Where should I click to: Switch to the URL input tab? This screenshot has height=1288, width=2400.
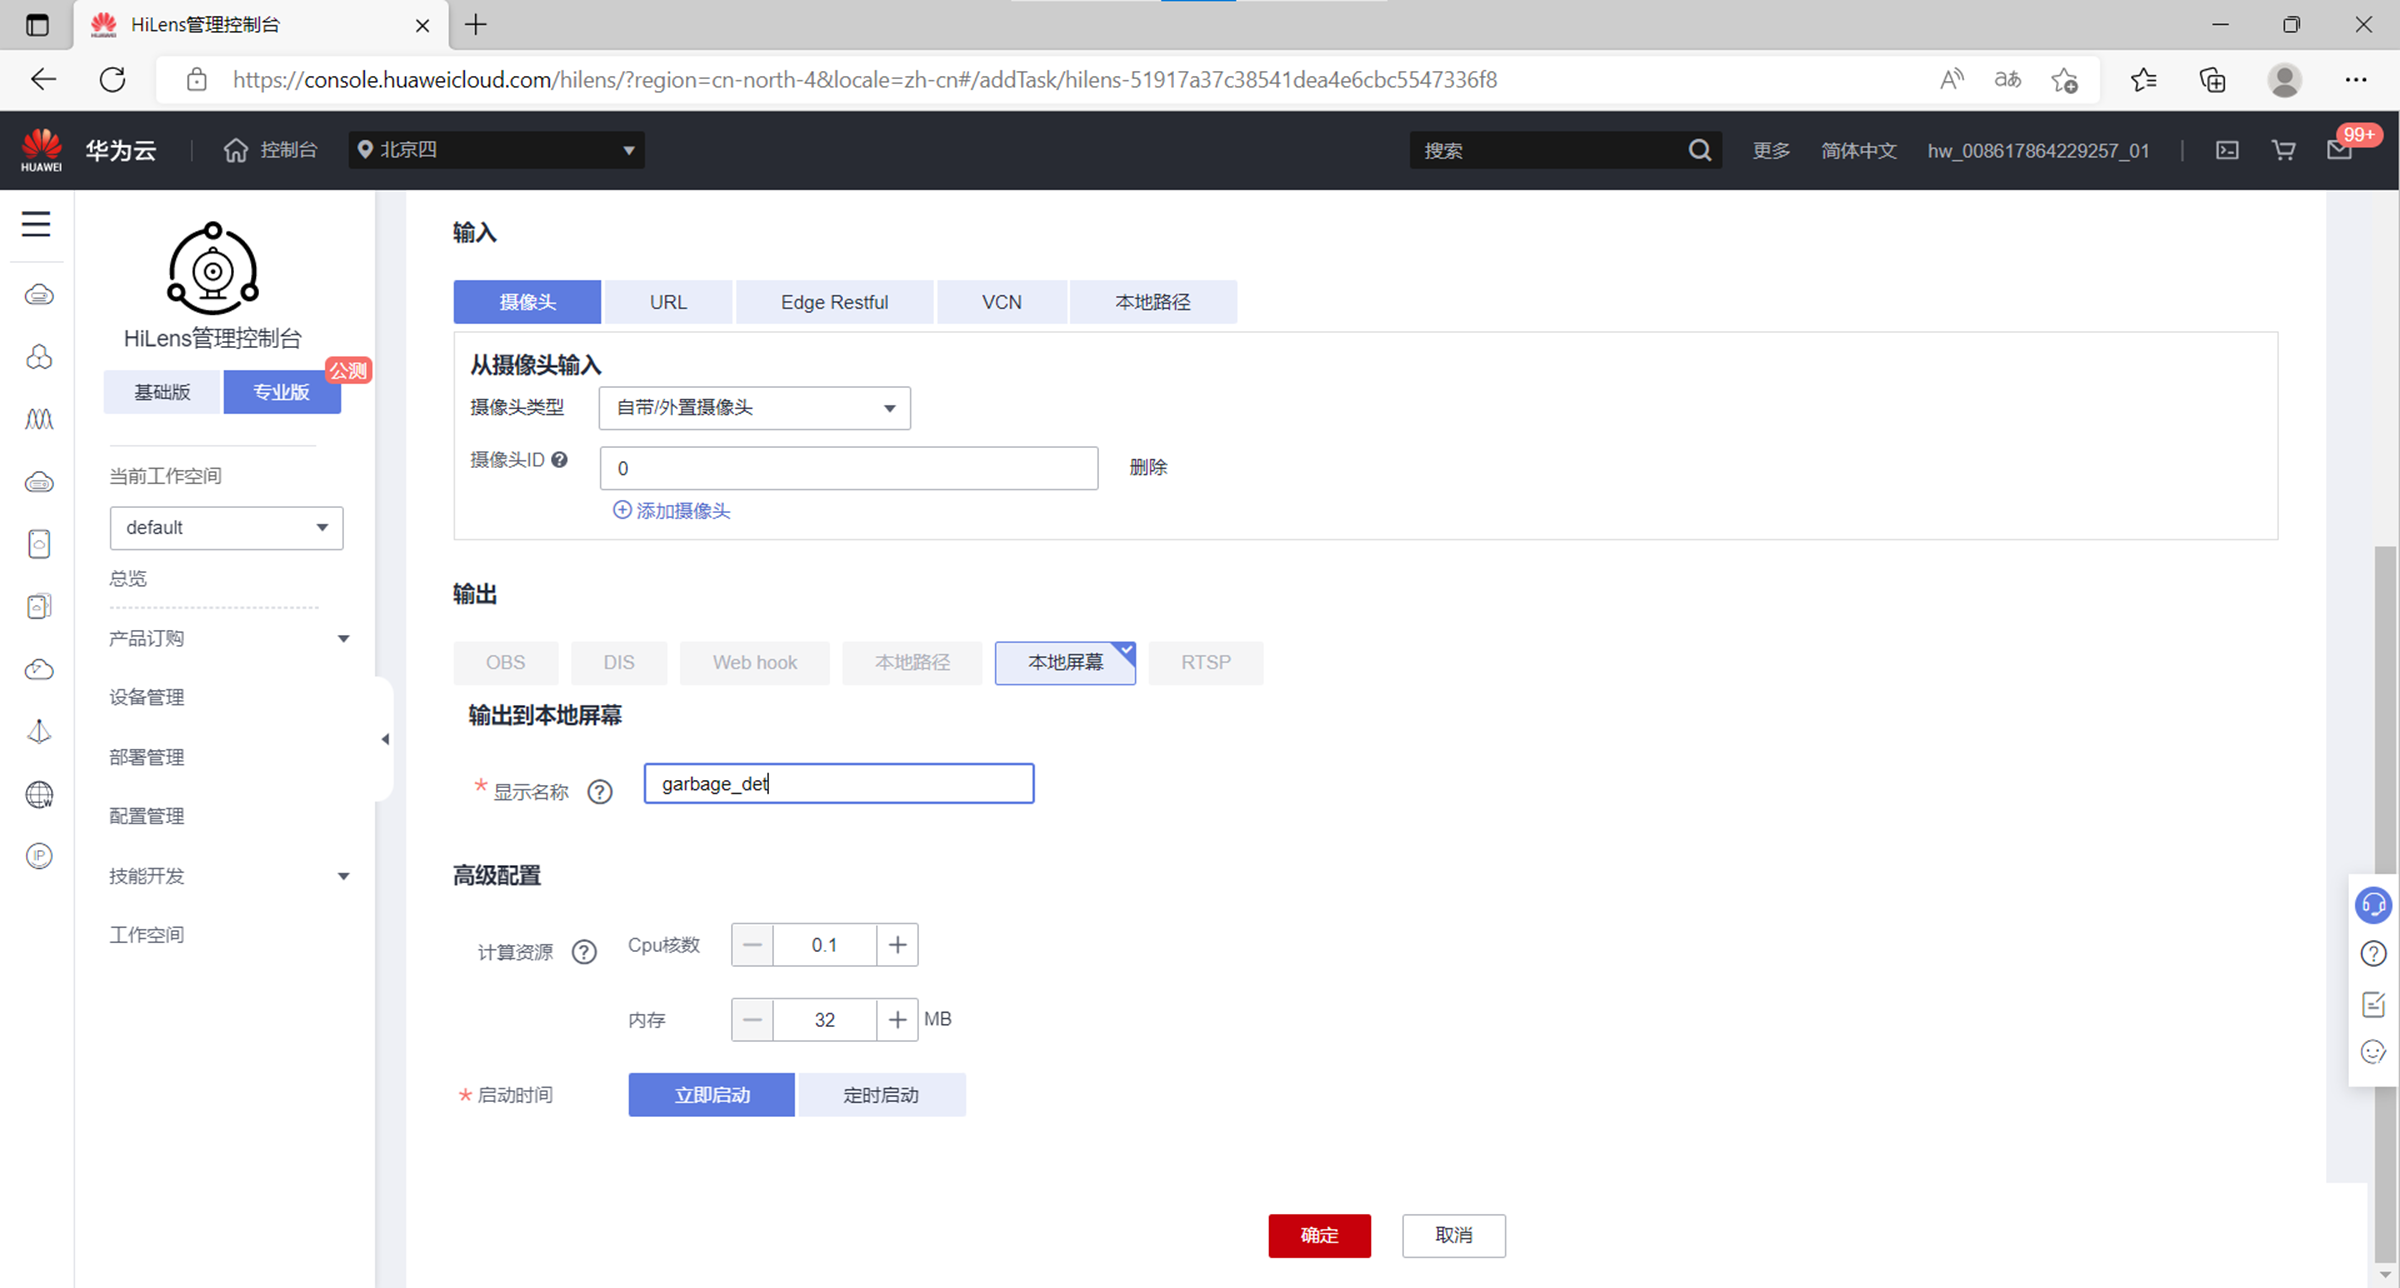668,302
